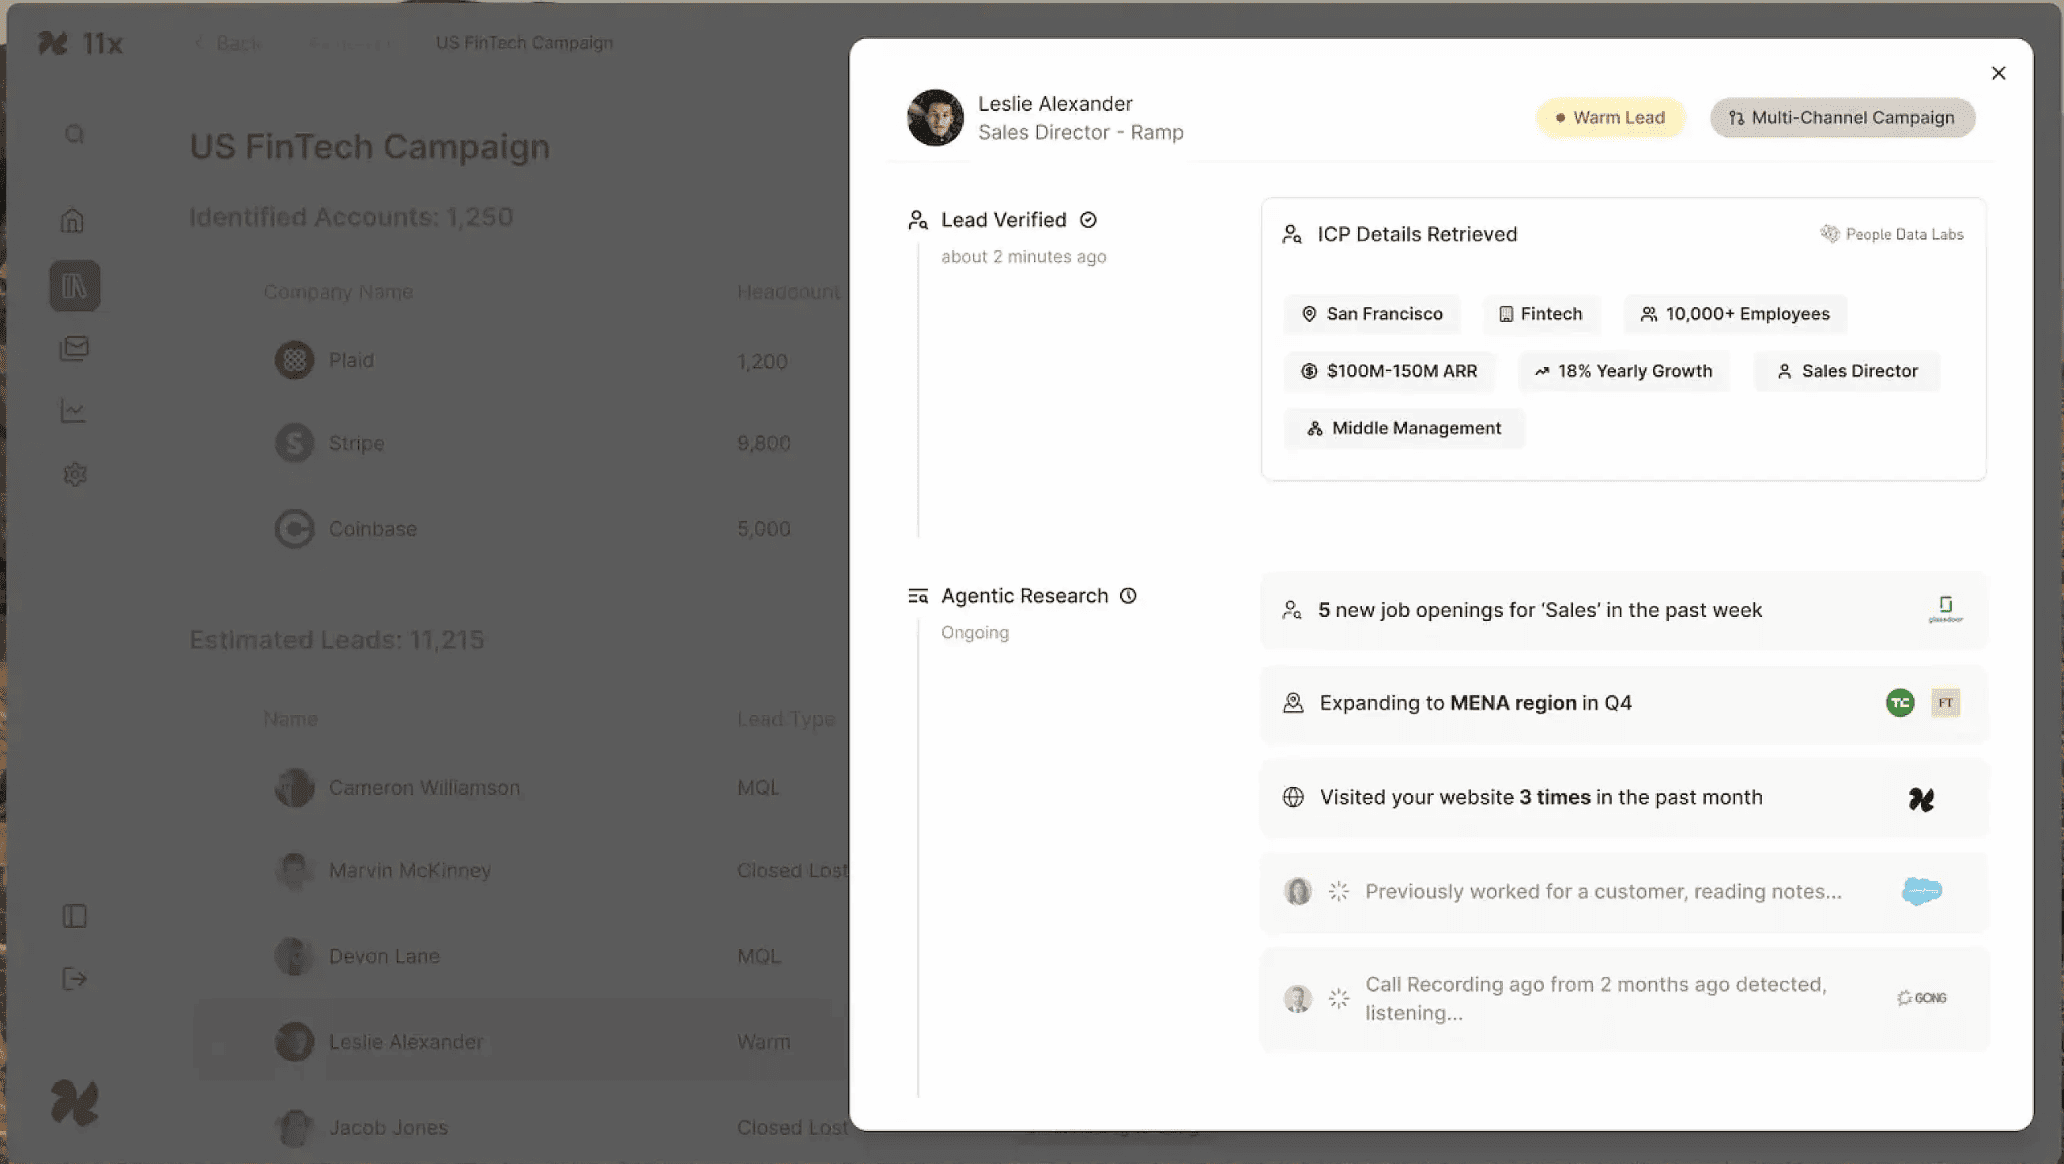
Task: Click the Agentic Research list-search icon
Action: (918, 596)
